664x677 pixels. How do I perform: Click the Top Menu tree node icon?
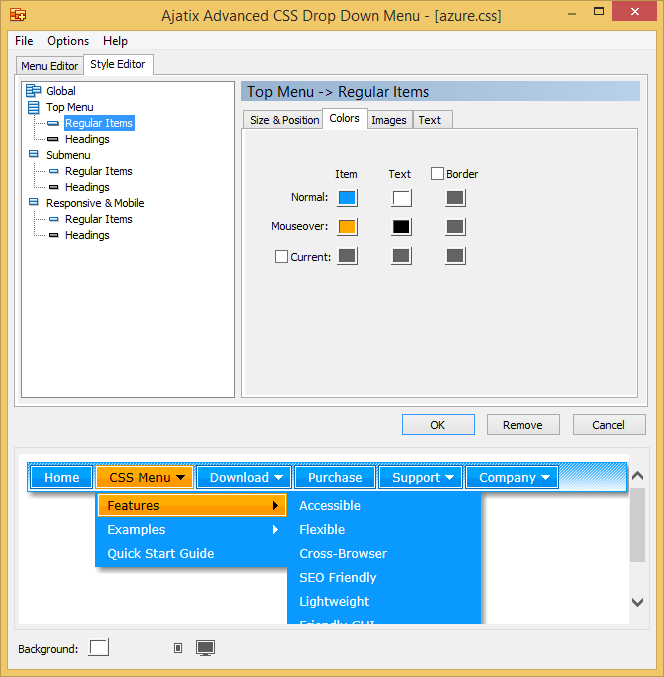point(34,107)
